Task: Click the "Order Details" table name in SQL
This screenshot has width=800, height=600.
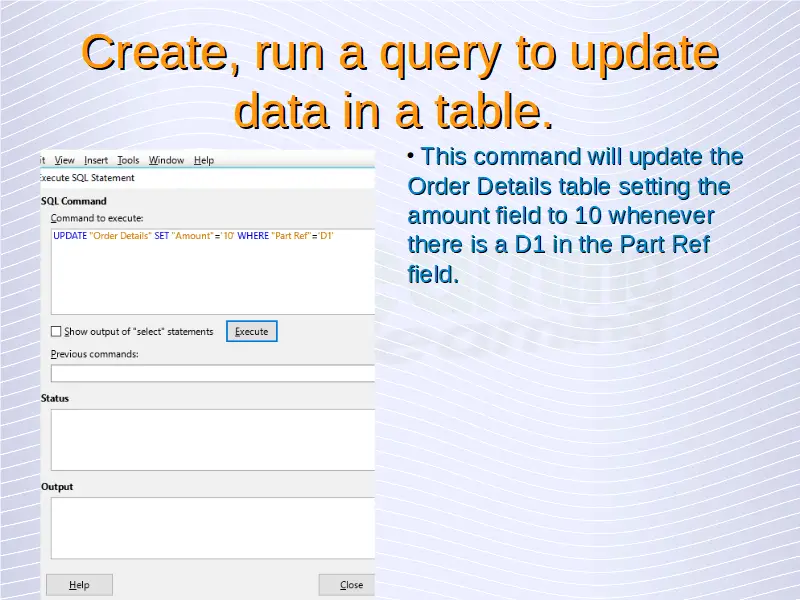Action: pyautogui.click(x=121, y=236)
